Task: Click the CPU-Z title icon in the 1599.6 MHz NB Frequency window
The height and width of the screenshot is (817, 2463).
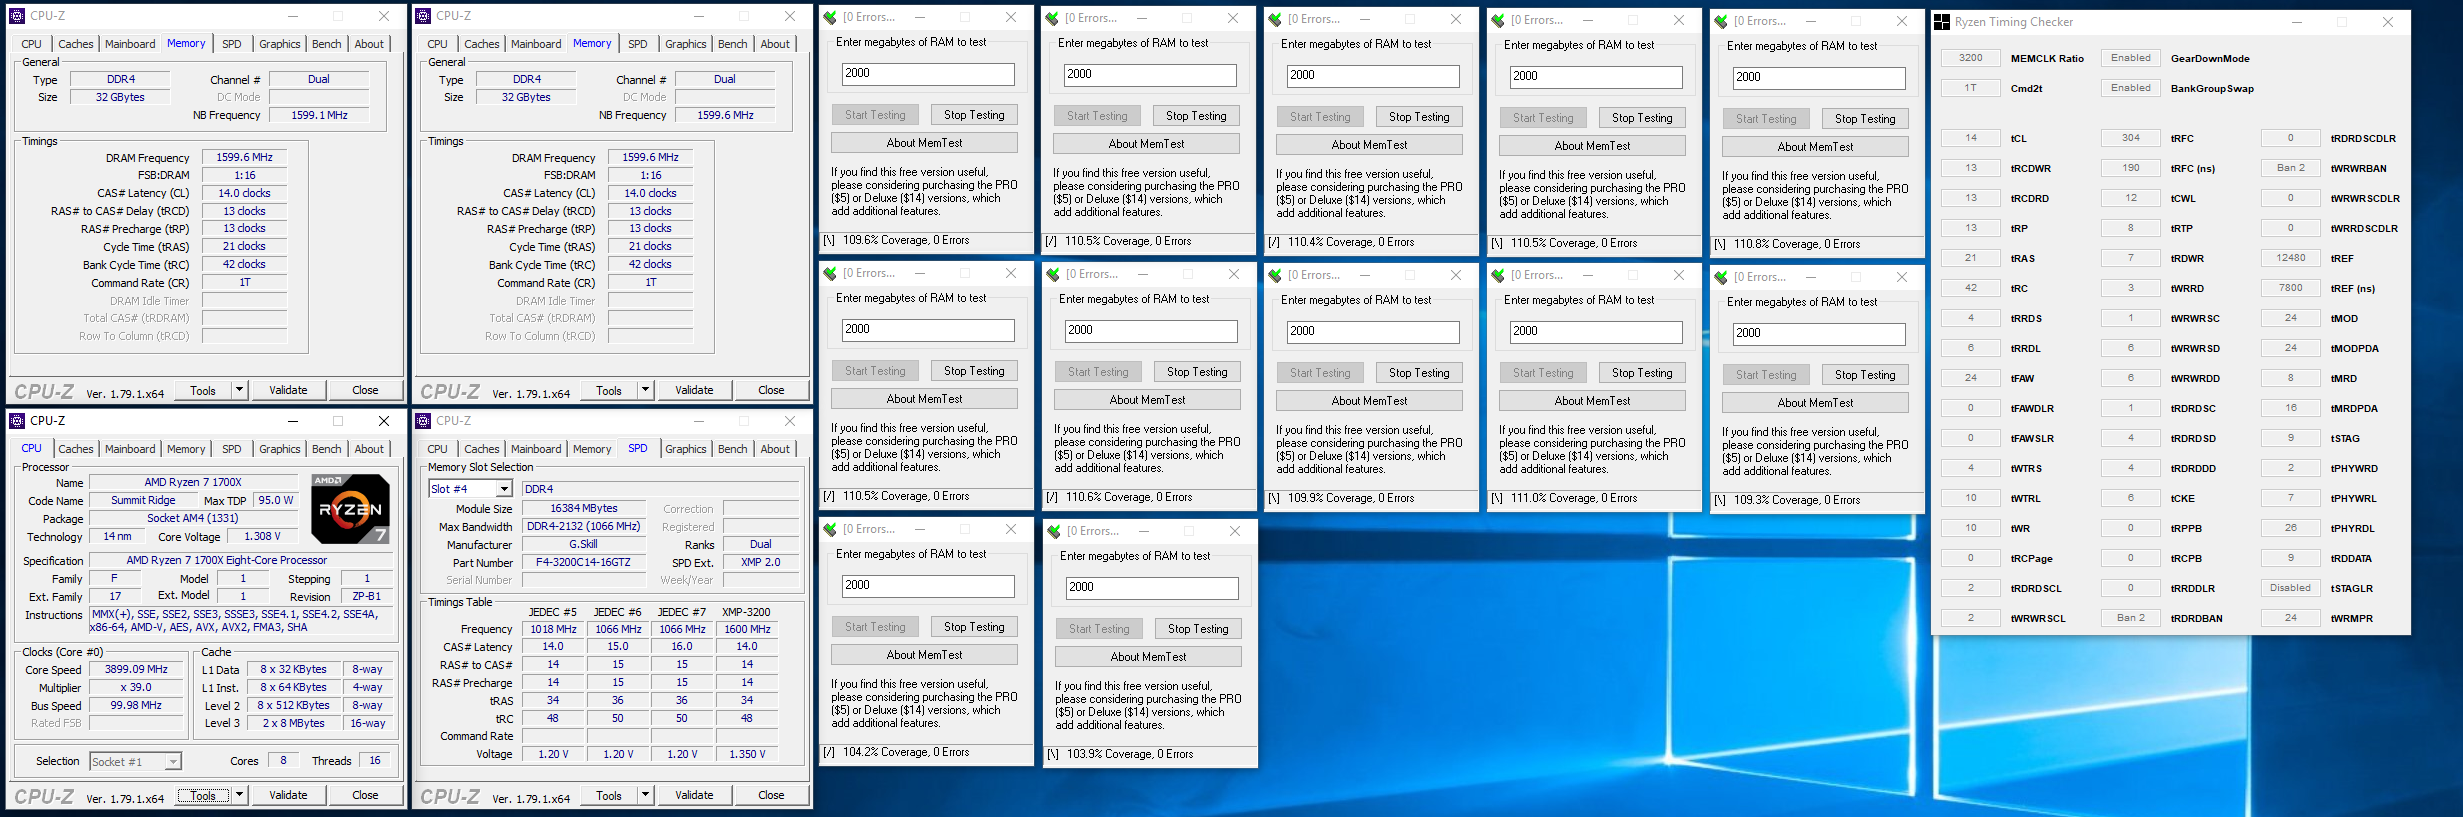Action: click(x=423, y=15)
